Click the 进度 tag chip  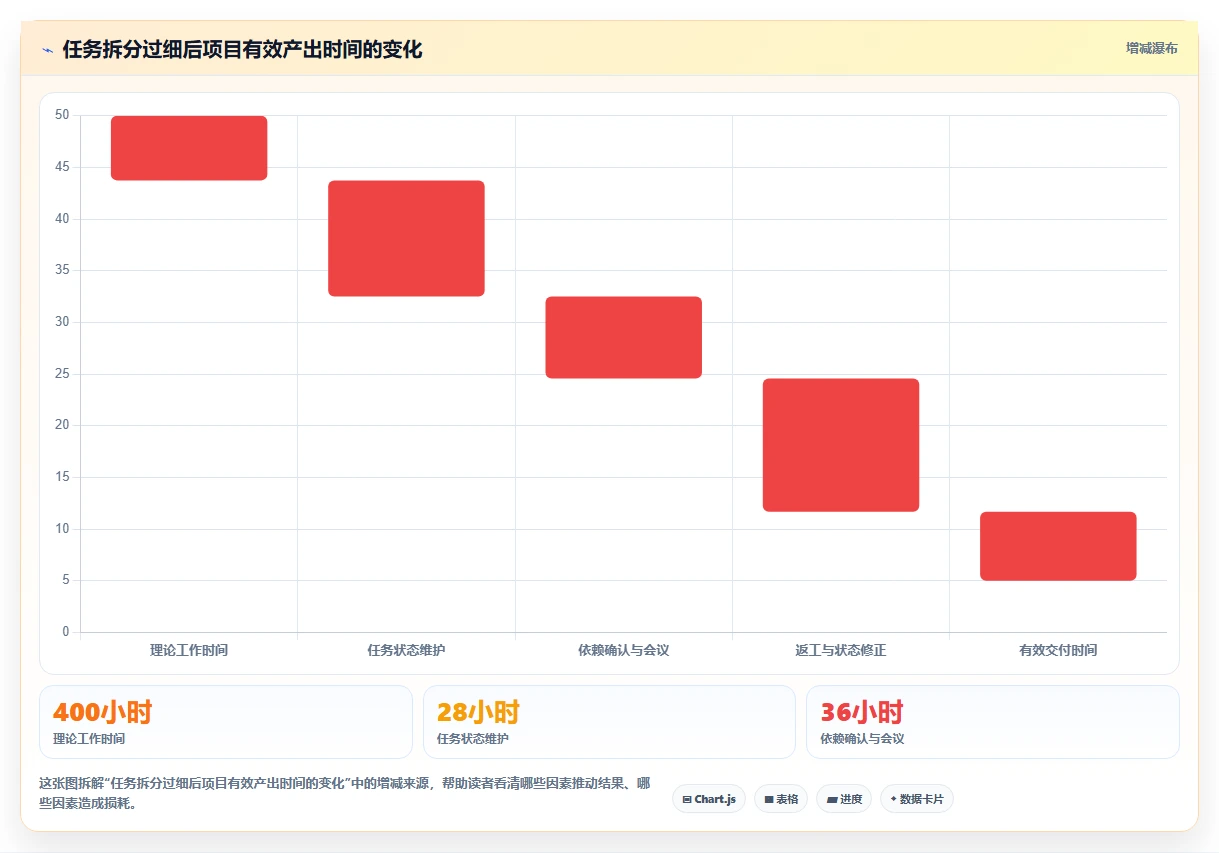pyautogui.click(x=844, y=799)
